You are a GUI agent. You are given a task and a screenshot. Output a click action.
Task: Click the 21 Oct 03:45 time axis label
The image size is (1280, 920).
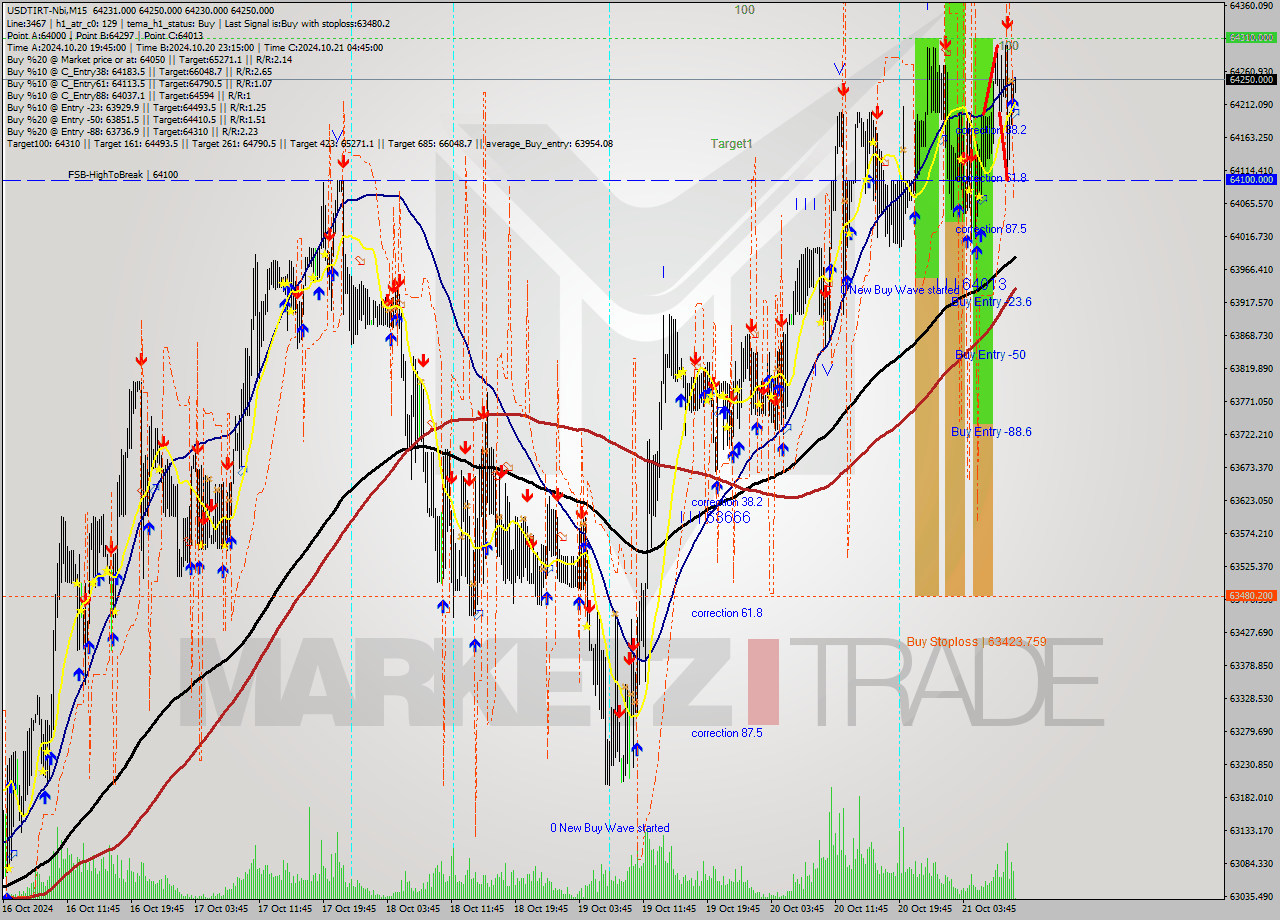pos(989,909)
